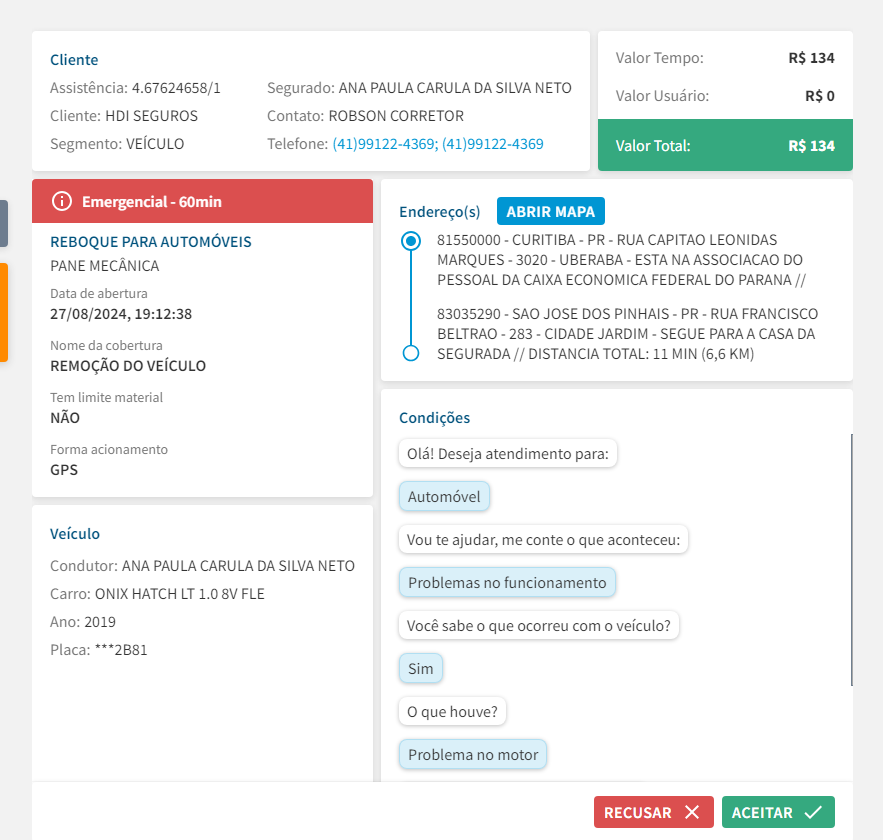Click the Problema no motor bubble

pyautogui.click(x=473, y=755)
